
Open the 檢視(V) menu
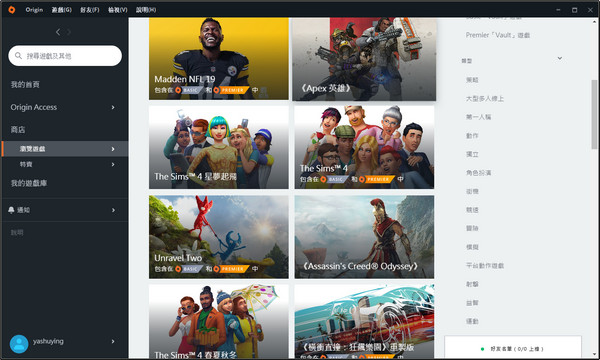117,10
